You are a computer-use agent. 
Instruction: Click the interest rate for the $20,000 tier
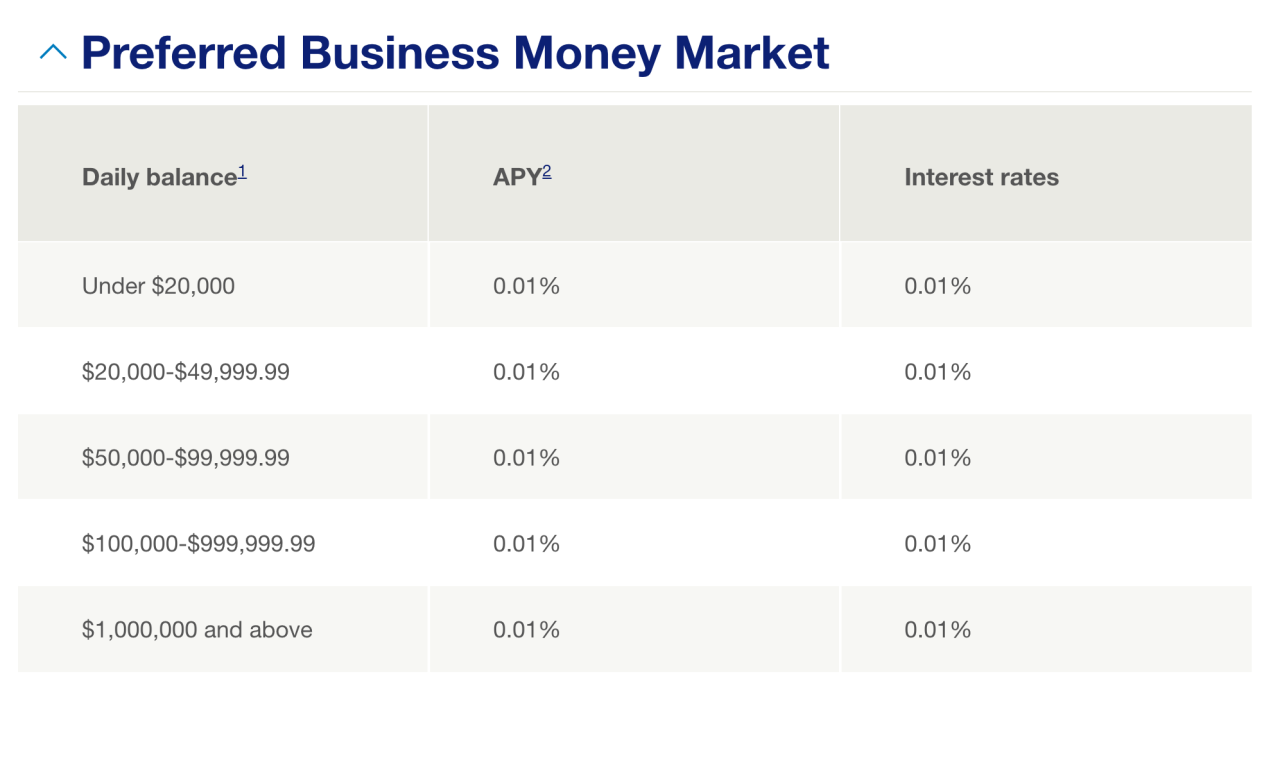click(937, 371)
